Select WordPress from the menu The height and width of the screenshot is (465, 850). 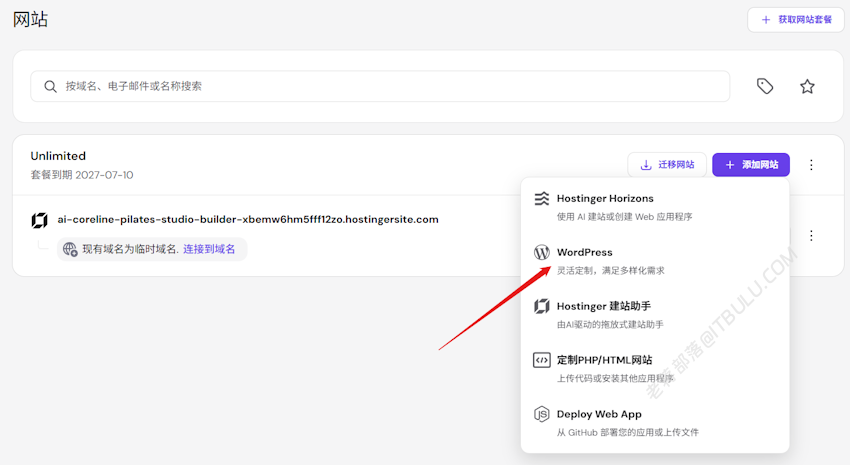coord(655,261)
